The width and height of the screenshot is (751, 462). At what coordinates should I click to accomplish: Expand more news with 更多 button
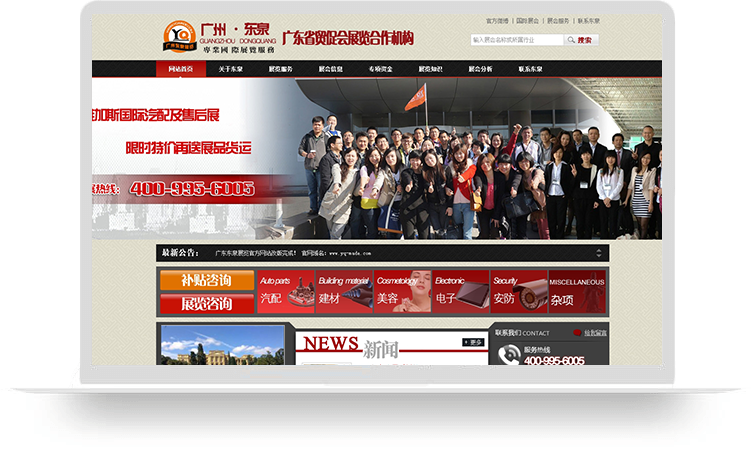coord(473,342)
